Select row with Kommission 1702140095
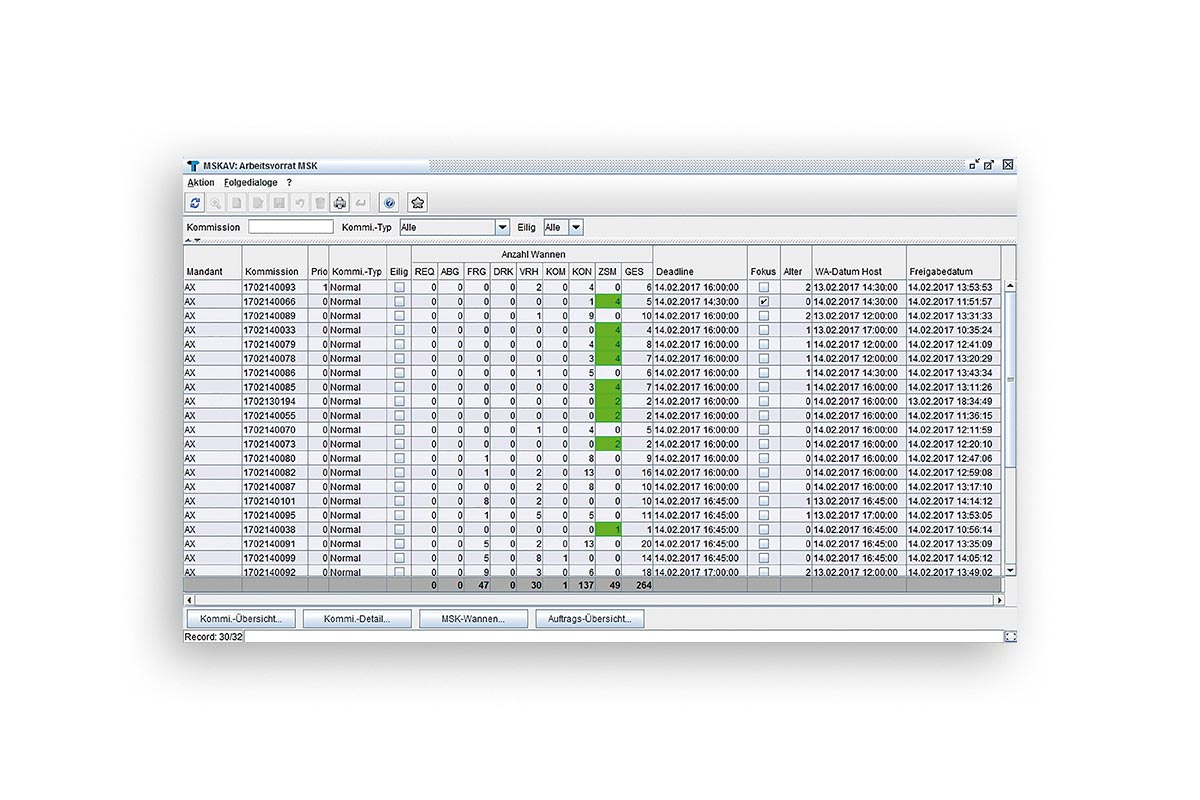The image size is (1200, 800). (x=593, y=515)
